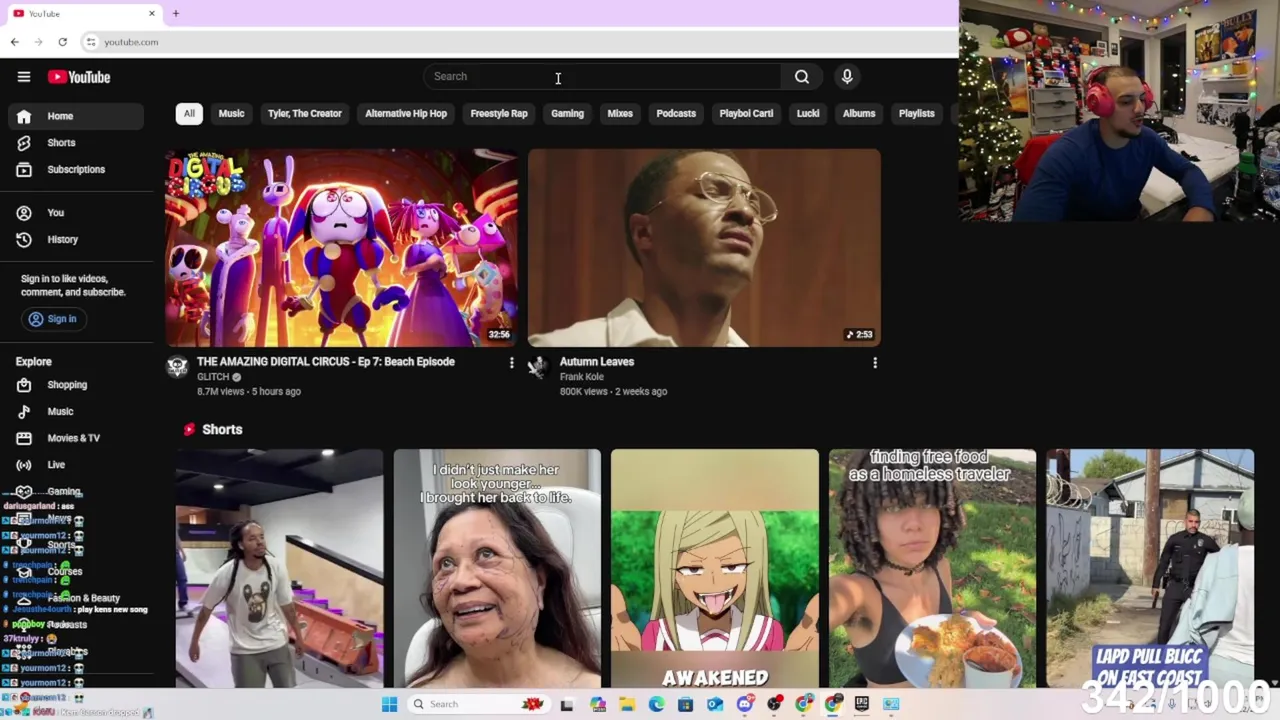Go forward with the browser forward arrow

click(38, 42)
